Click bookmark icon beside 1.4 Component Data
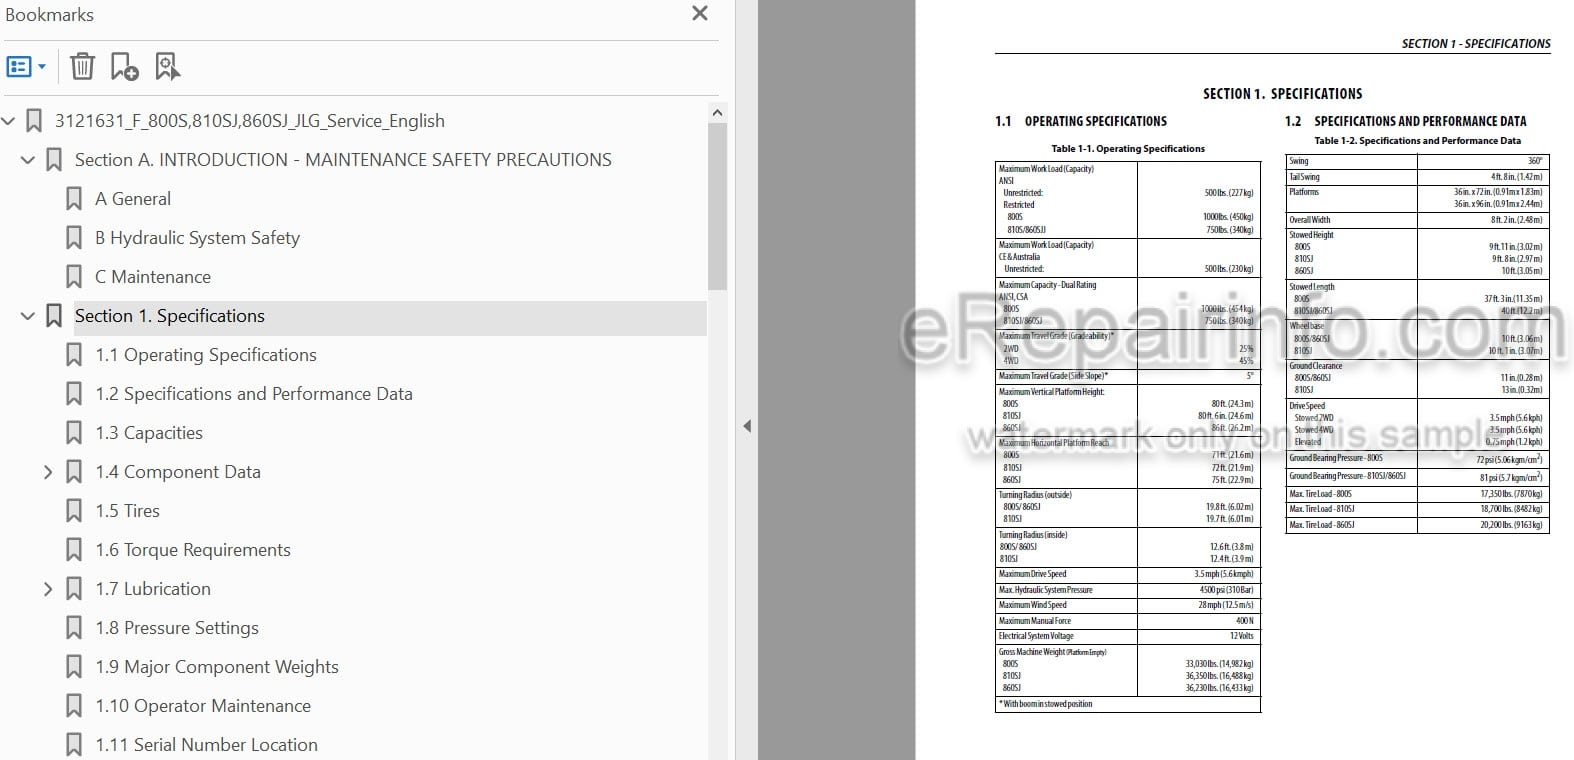Image resolution: width=1574 pixels, height=760 pixels. click(74, 472)
